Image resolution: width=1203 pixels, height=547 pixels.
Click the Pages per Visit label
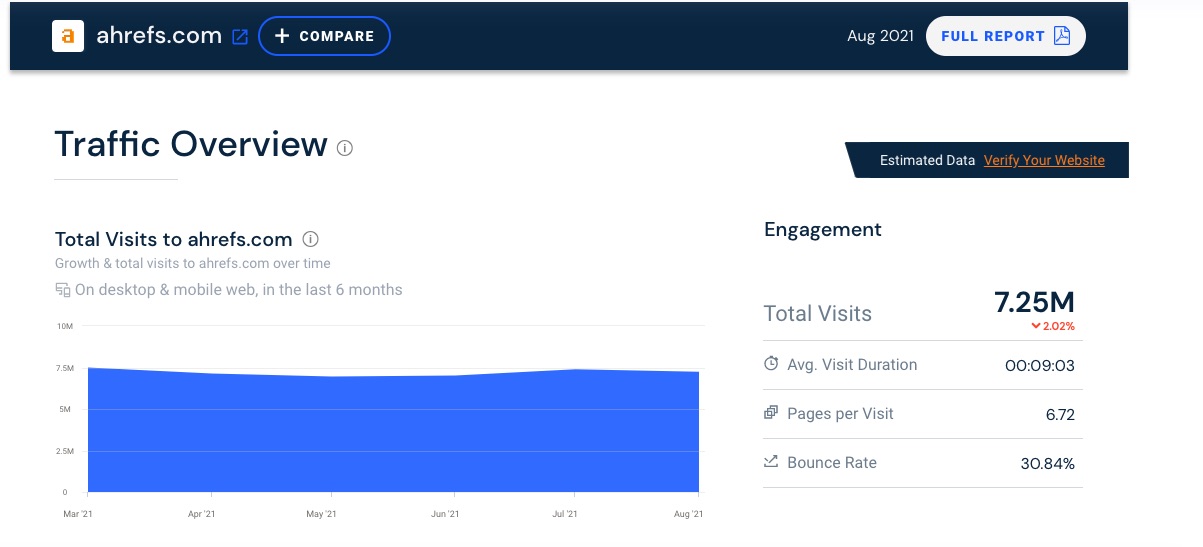click(x=840, y=413)
